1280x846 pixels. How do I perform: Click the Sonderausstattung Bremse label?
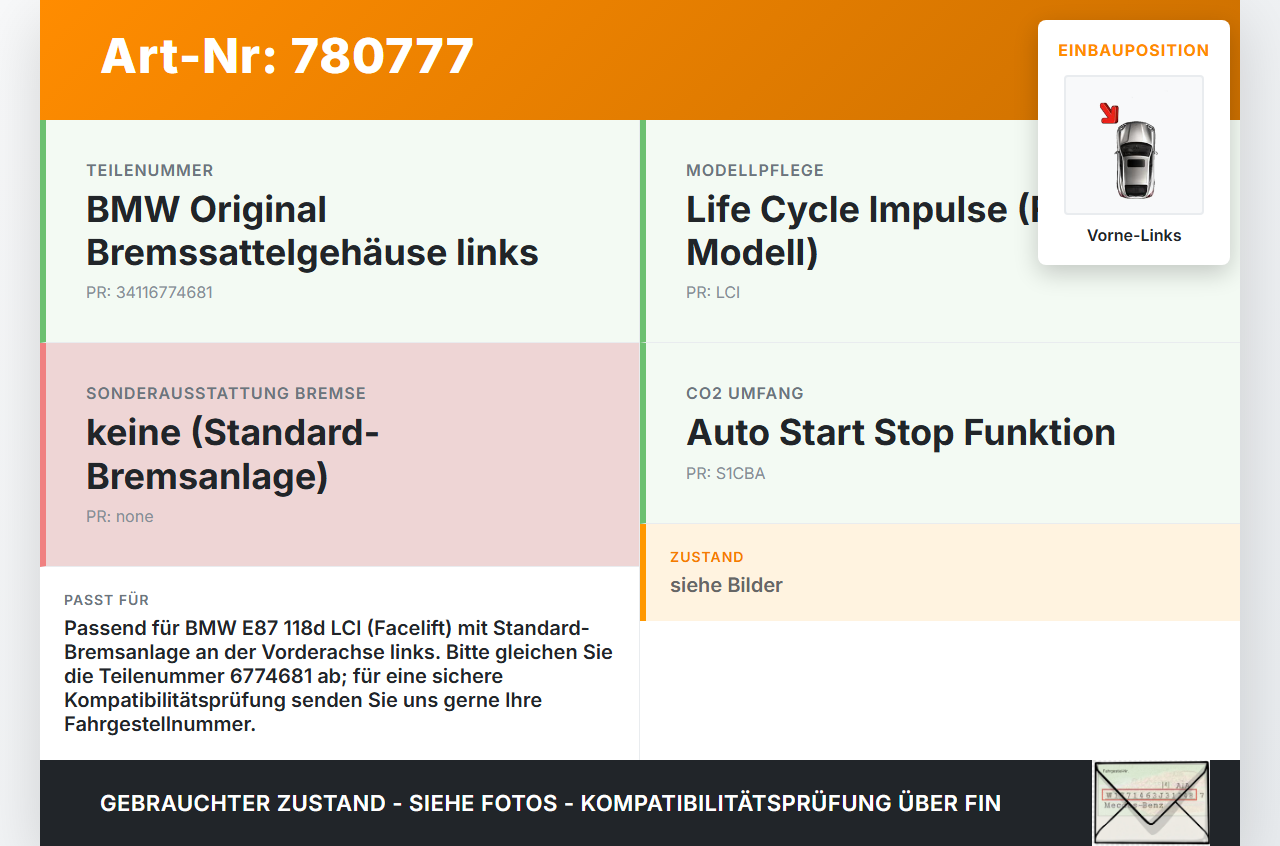click(x=226, y=393)
